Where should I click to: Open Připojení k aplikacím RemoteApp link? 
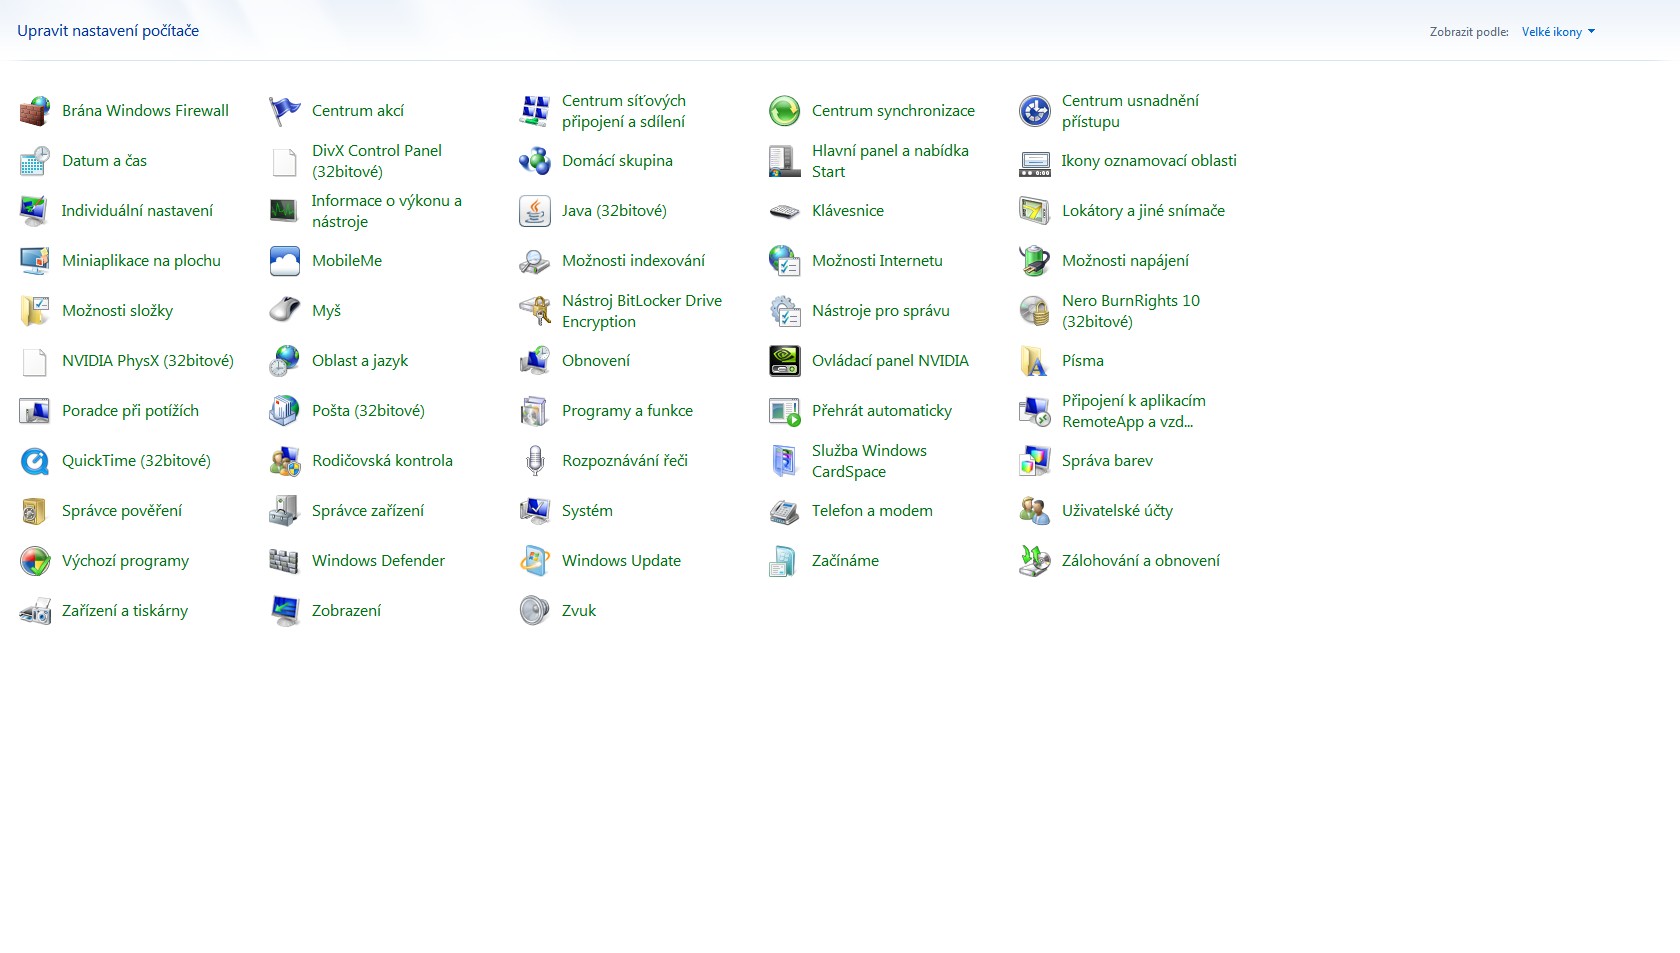pyautogui.click(x=1134, y=411)
